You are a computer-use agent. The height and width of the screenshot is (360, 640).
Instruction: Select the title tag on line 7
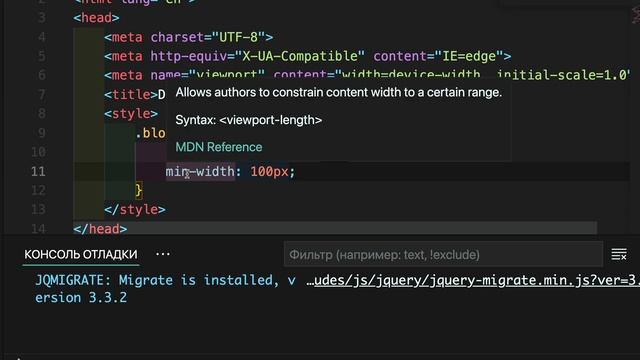pyautogui.click(x=135, y=95)
